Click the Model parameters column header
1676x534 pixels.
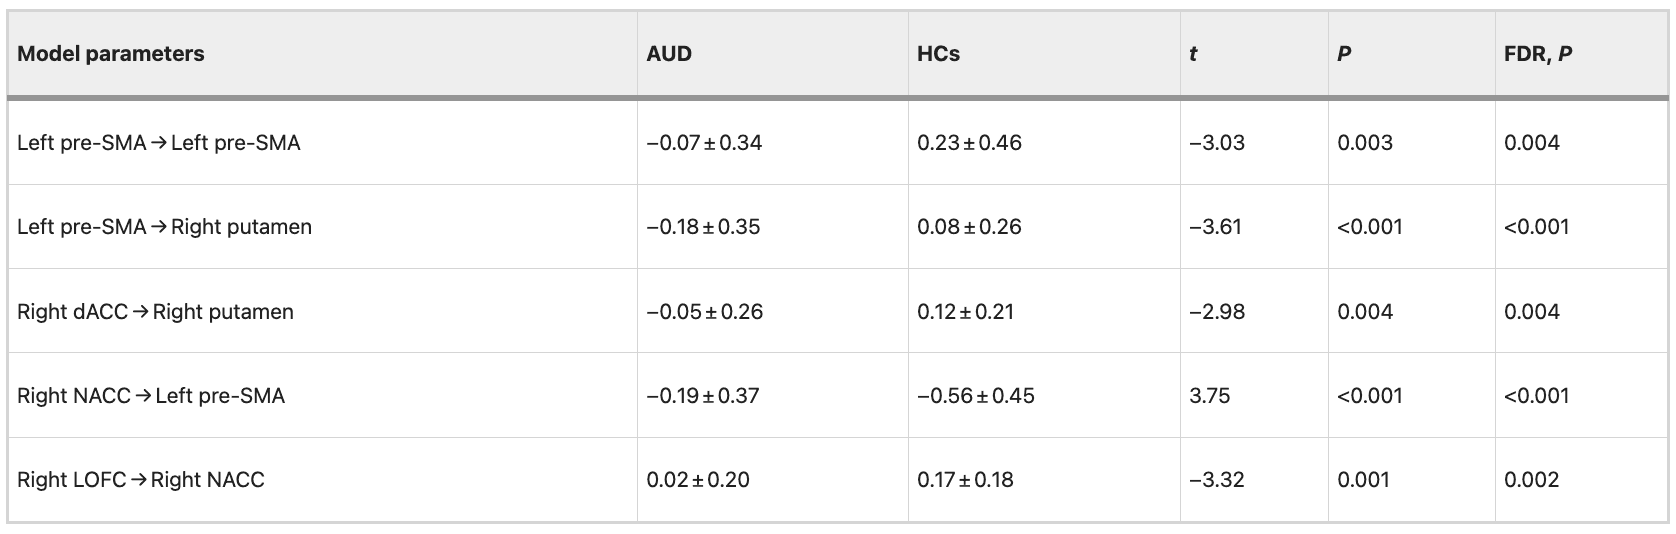click(111, 54)
